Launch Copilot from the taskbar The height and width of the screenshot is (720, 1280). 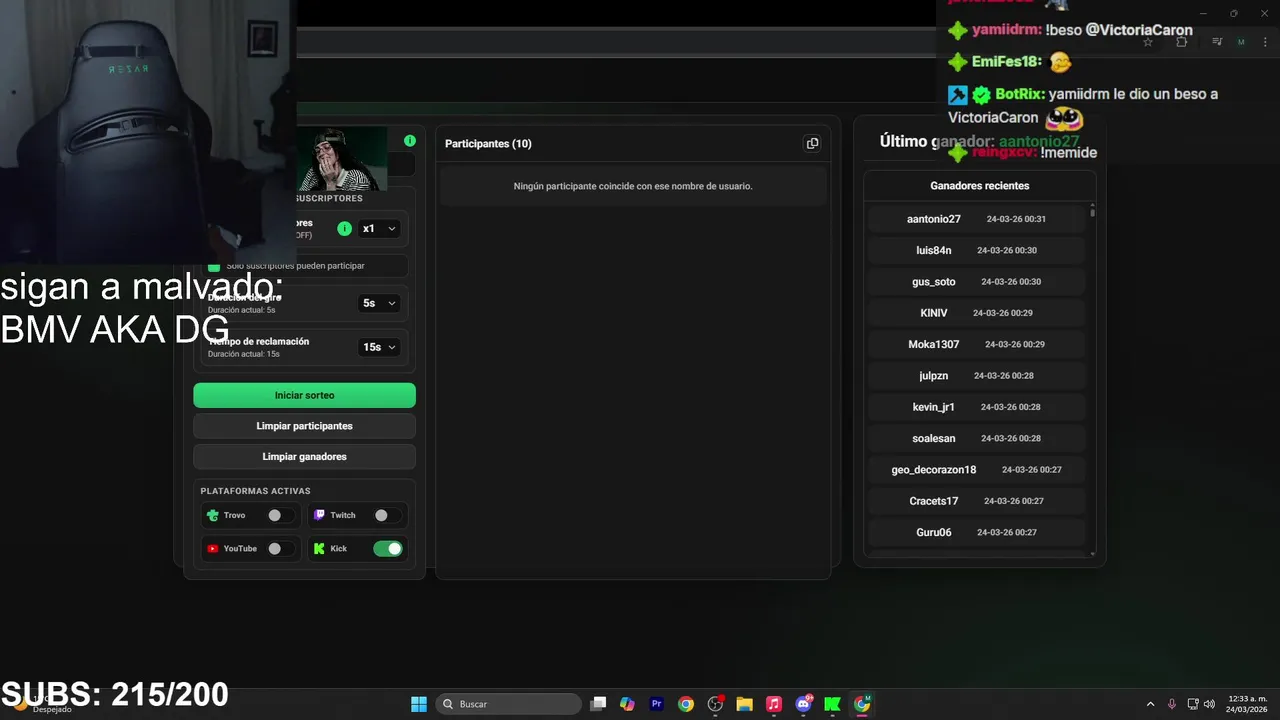627,704
